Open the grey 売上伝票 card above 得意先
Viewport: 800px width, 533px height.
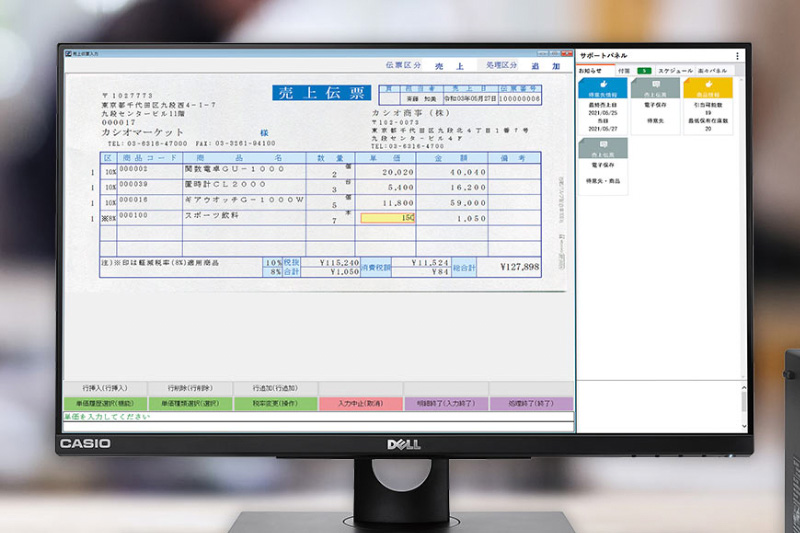tap(655, 88)
